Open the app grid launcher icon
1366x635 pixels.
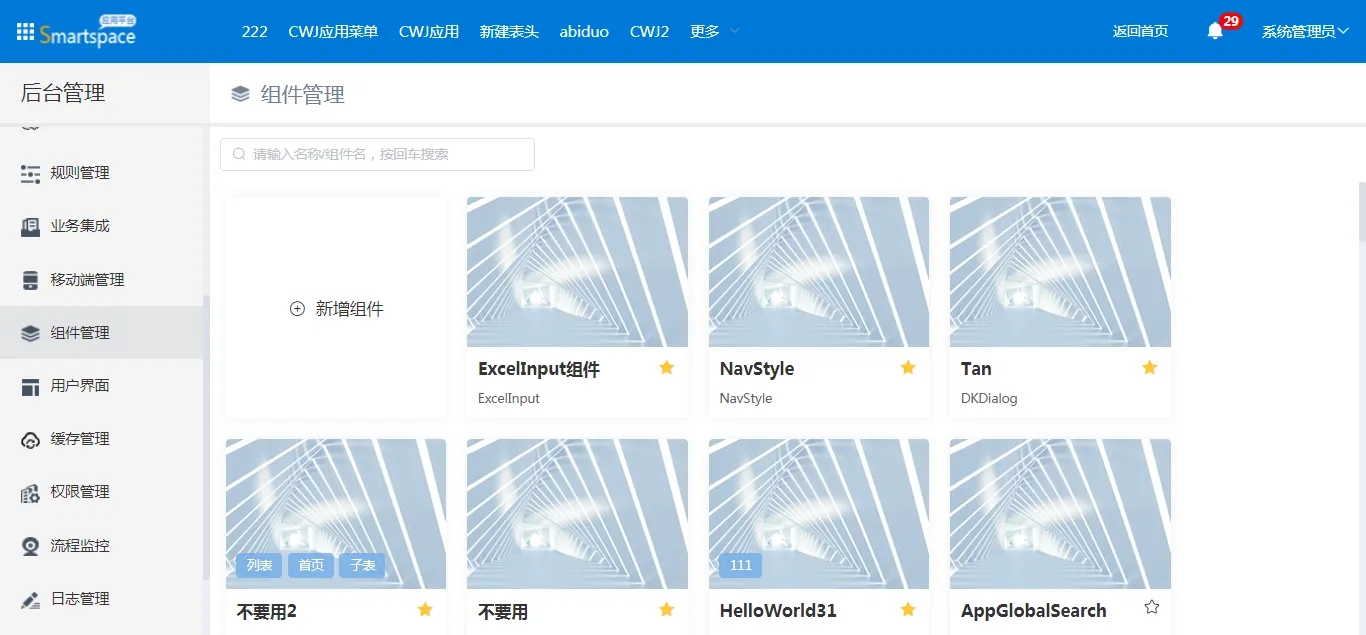25,32
